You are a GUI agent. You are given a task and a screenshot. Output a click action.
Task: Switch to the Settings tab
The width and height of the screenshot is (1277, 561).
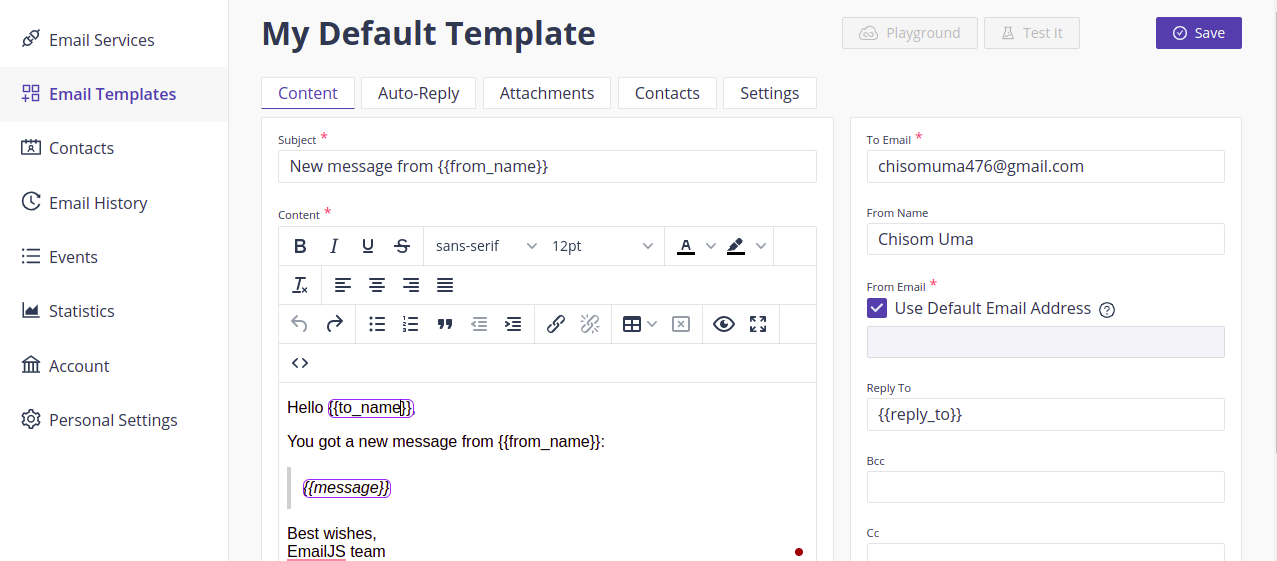[x=770, y=93]
